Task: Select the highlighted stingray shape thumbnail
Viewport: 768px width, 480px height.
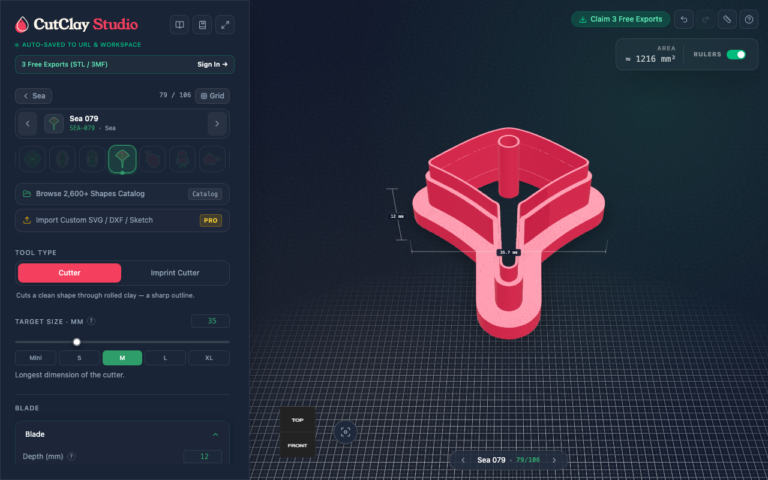Action: (122, 159)
